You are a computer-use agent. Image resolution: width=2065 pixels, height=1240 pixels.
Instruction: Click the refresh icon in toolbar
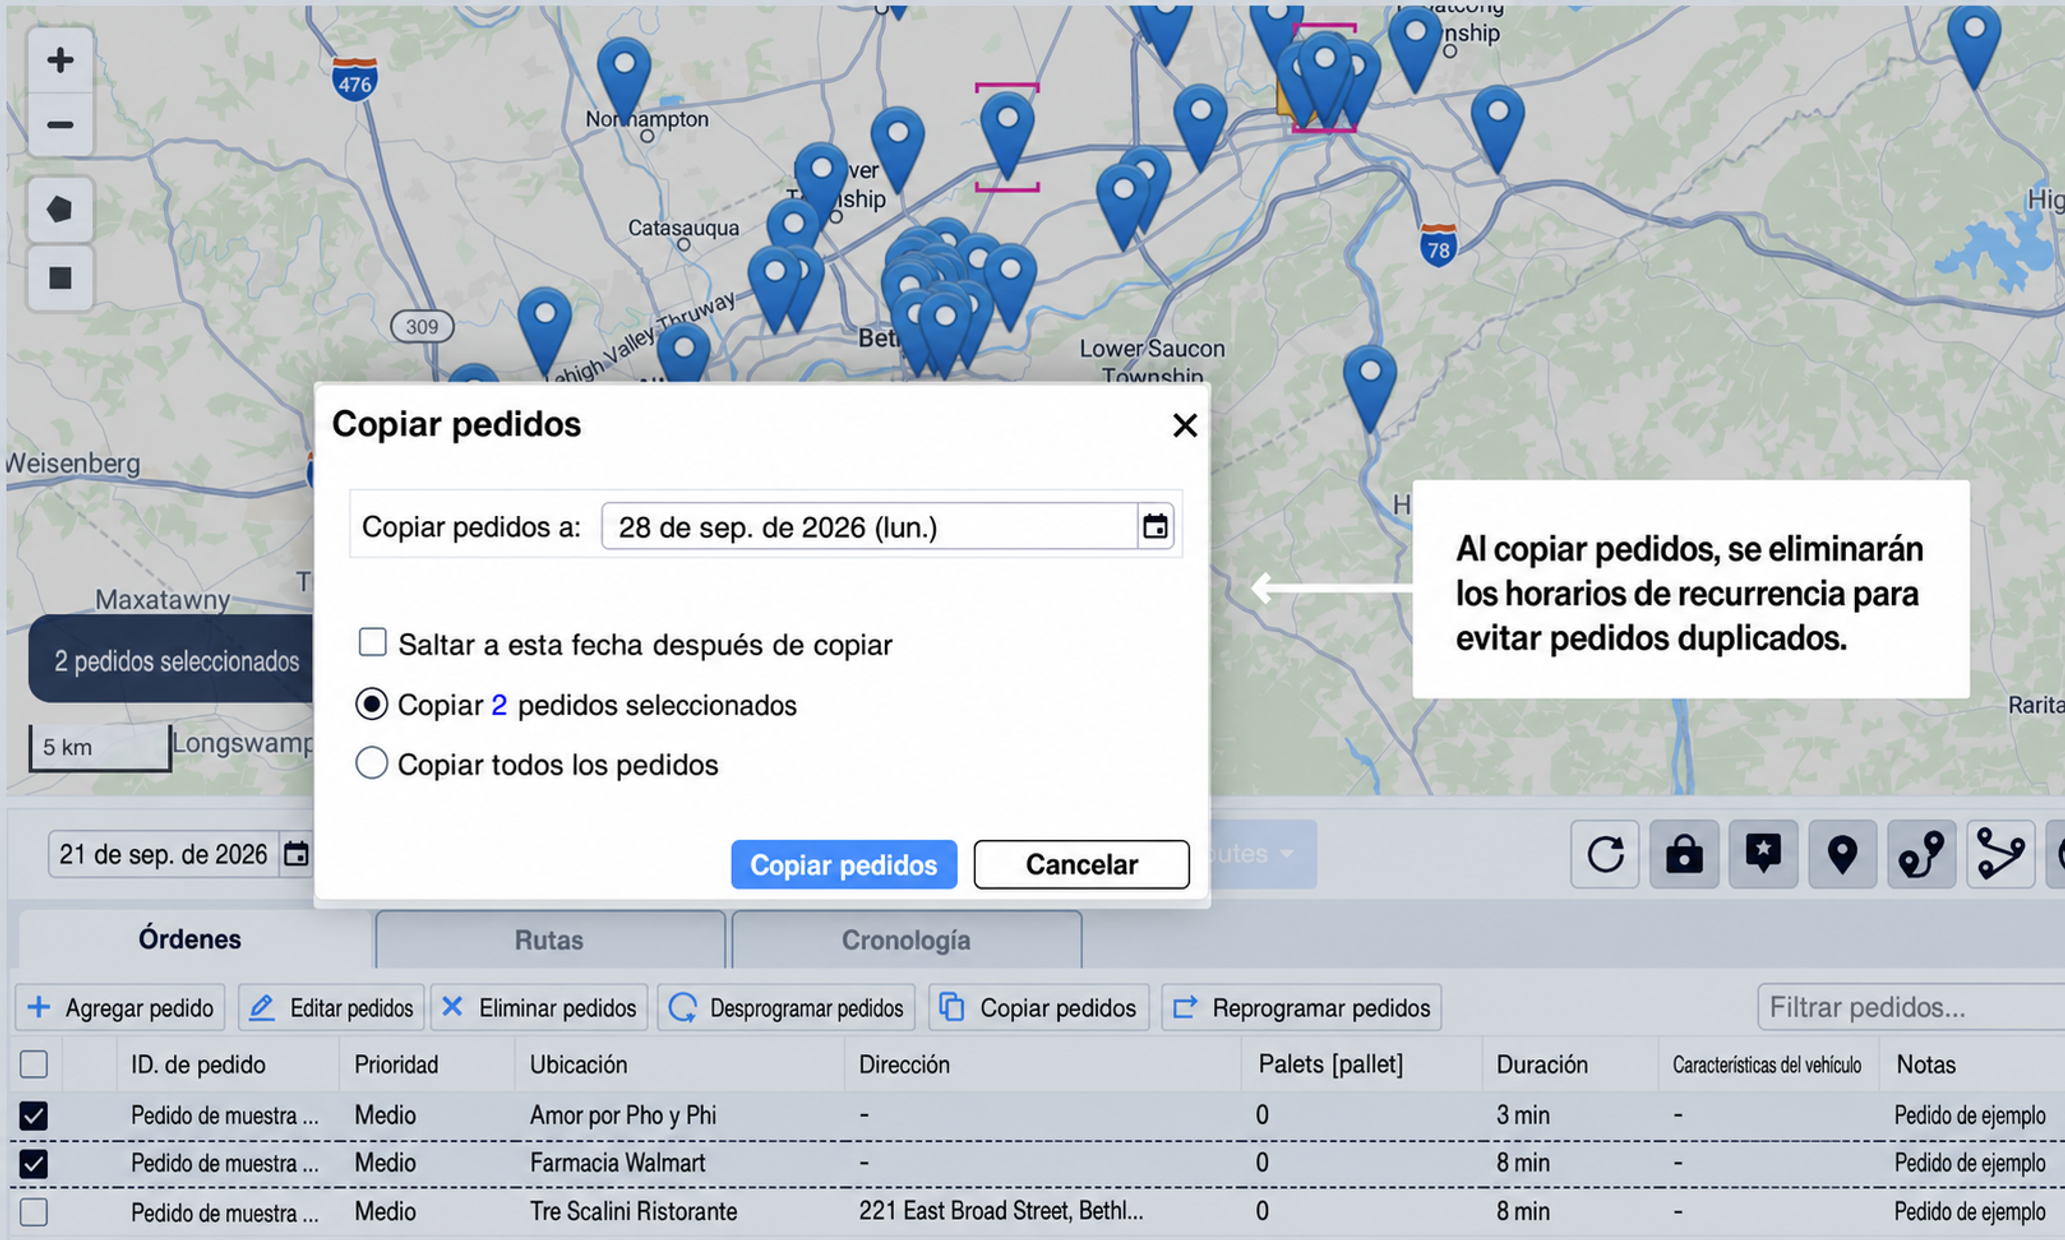tap(1605, 854)
